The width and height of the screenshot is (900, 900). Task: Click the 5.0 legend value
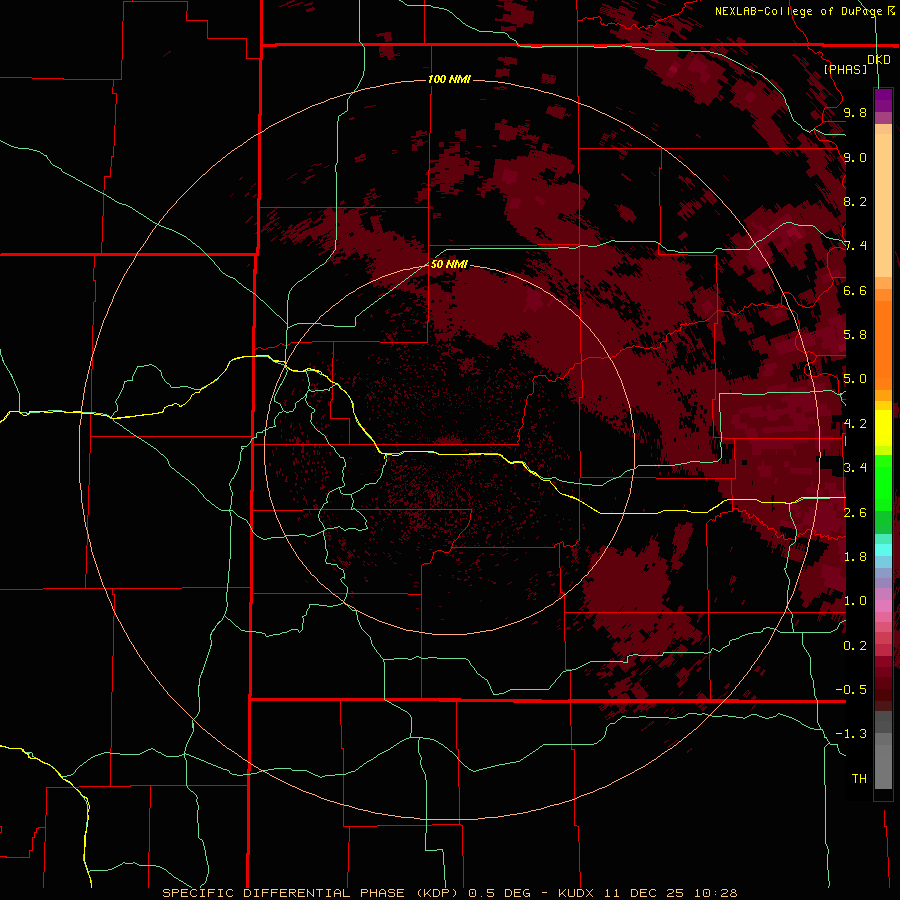855,379
